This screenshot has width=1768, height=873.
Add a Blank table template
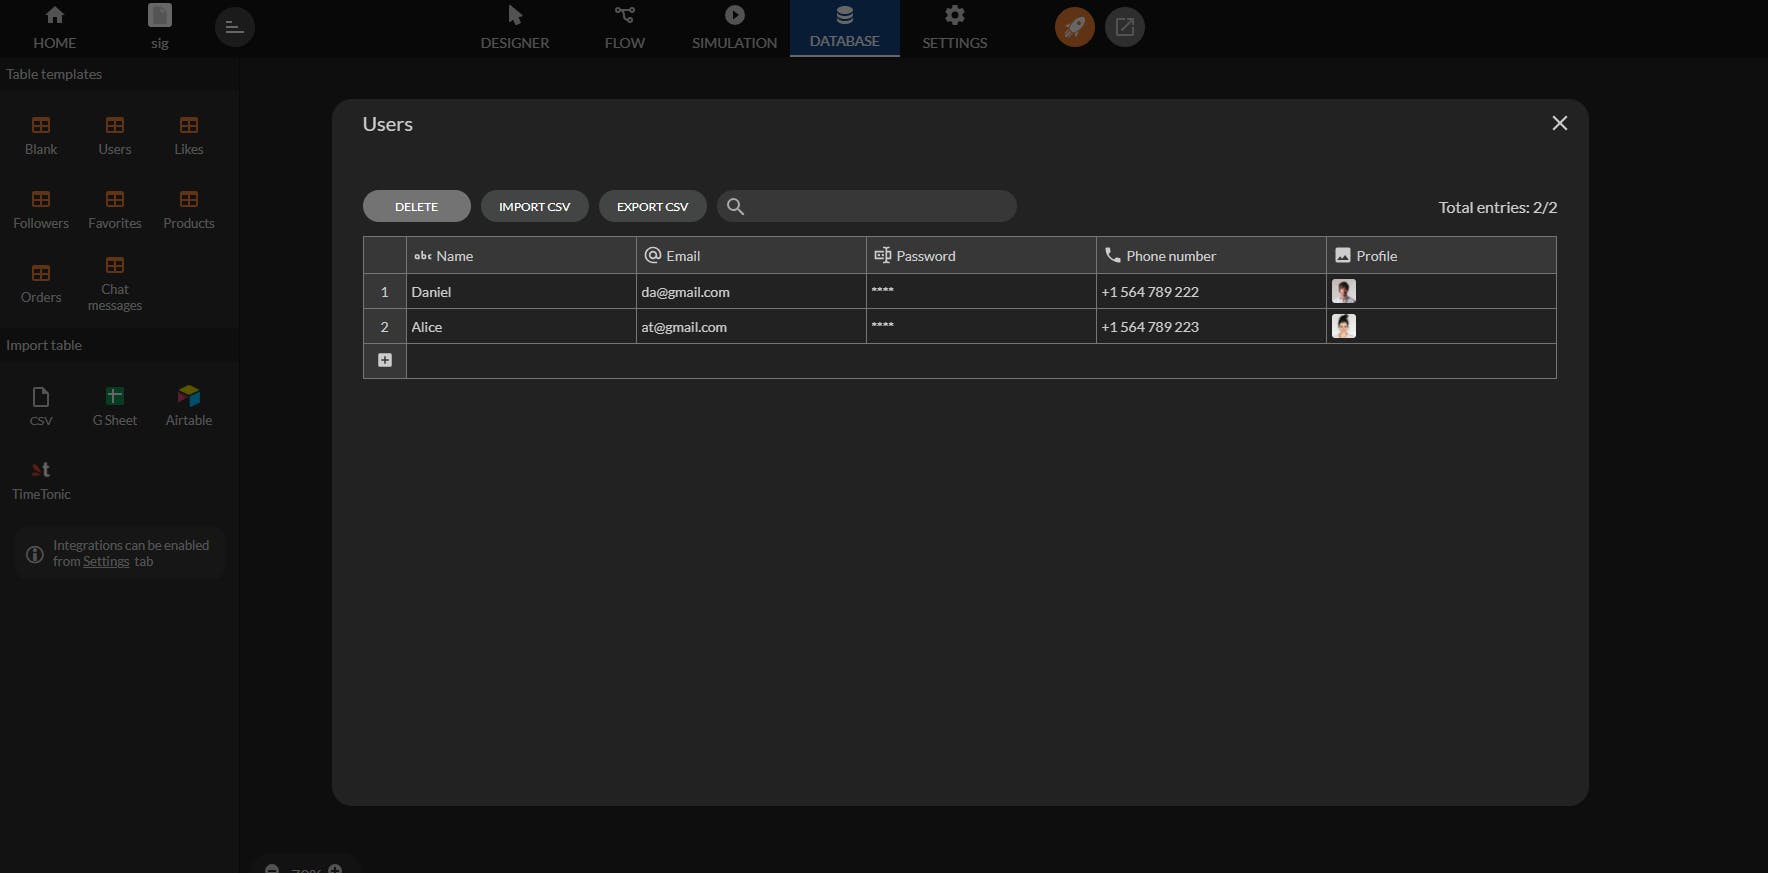pos(41,136)
